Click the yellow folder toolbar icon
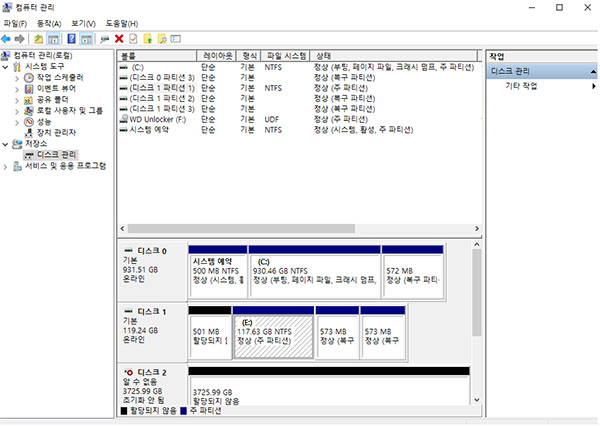 [x=148, y=39]
